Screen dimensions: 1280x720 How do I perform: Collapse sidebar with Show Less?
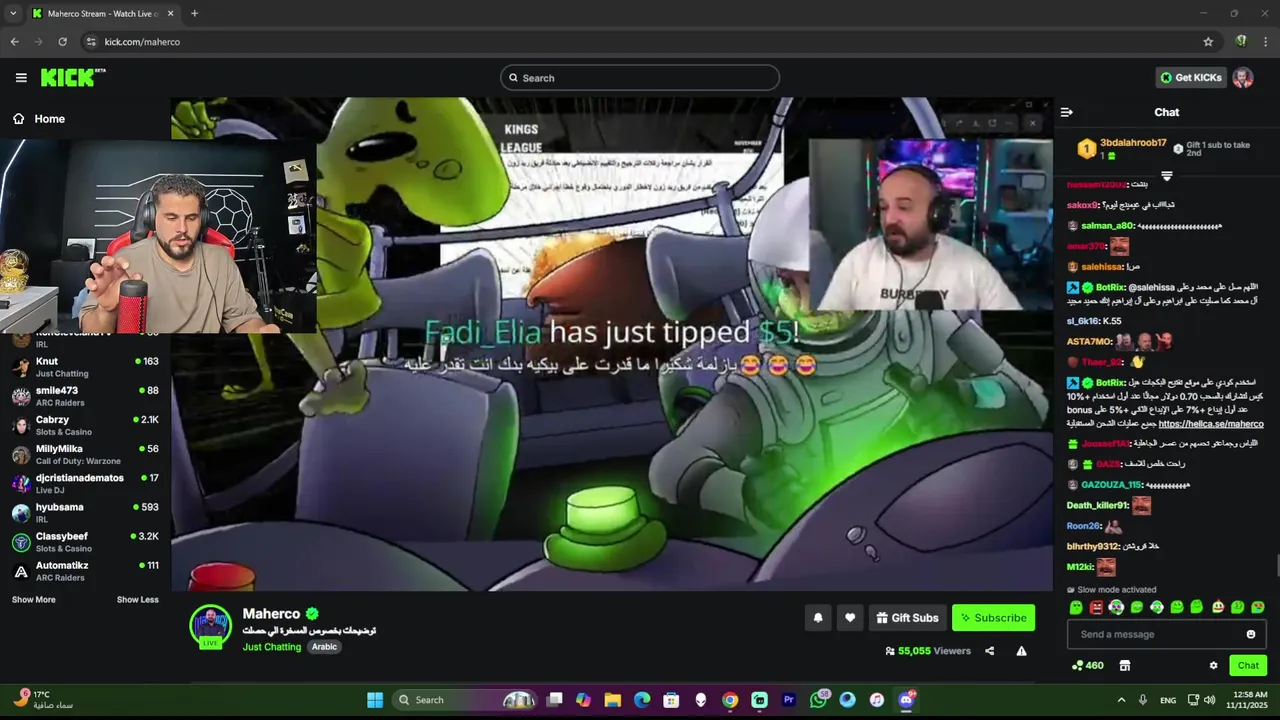(x=138, y=600)
